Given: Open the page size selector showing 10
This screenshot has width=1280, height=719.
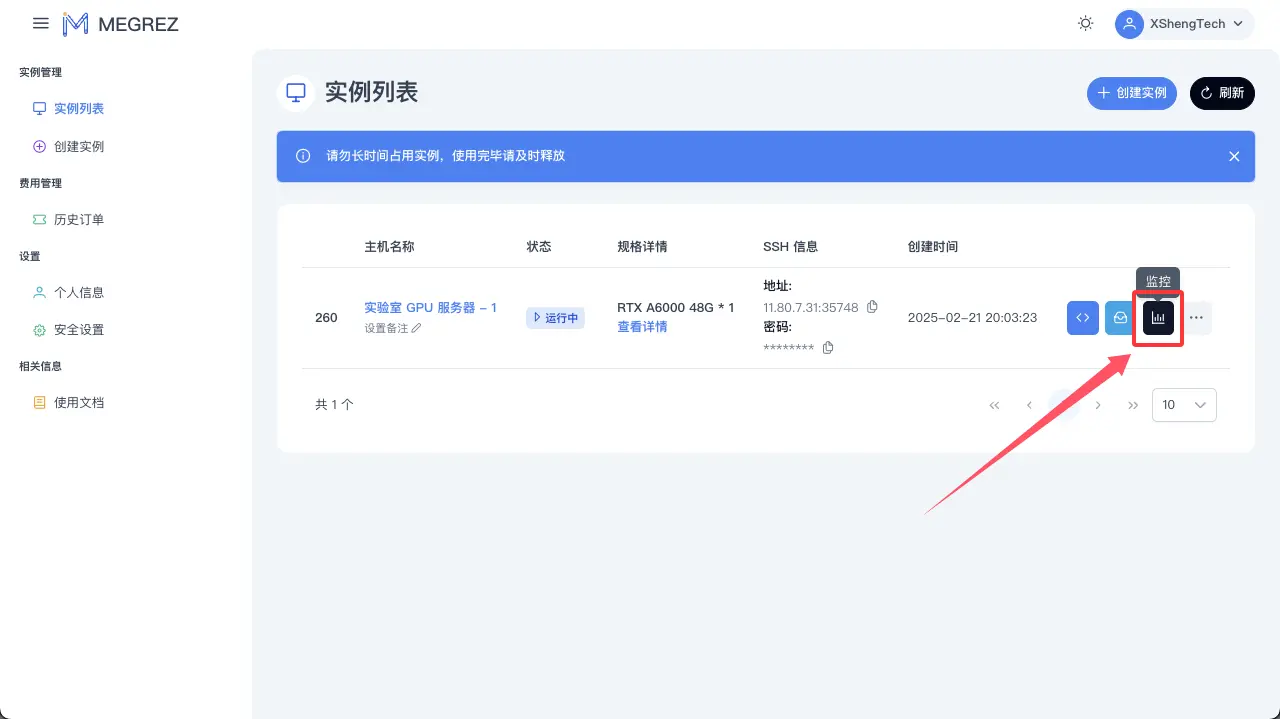Looking at the screenshot, I should tap(1184, 405).
